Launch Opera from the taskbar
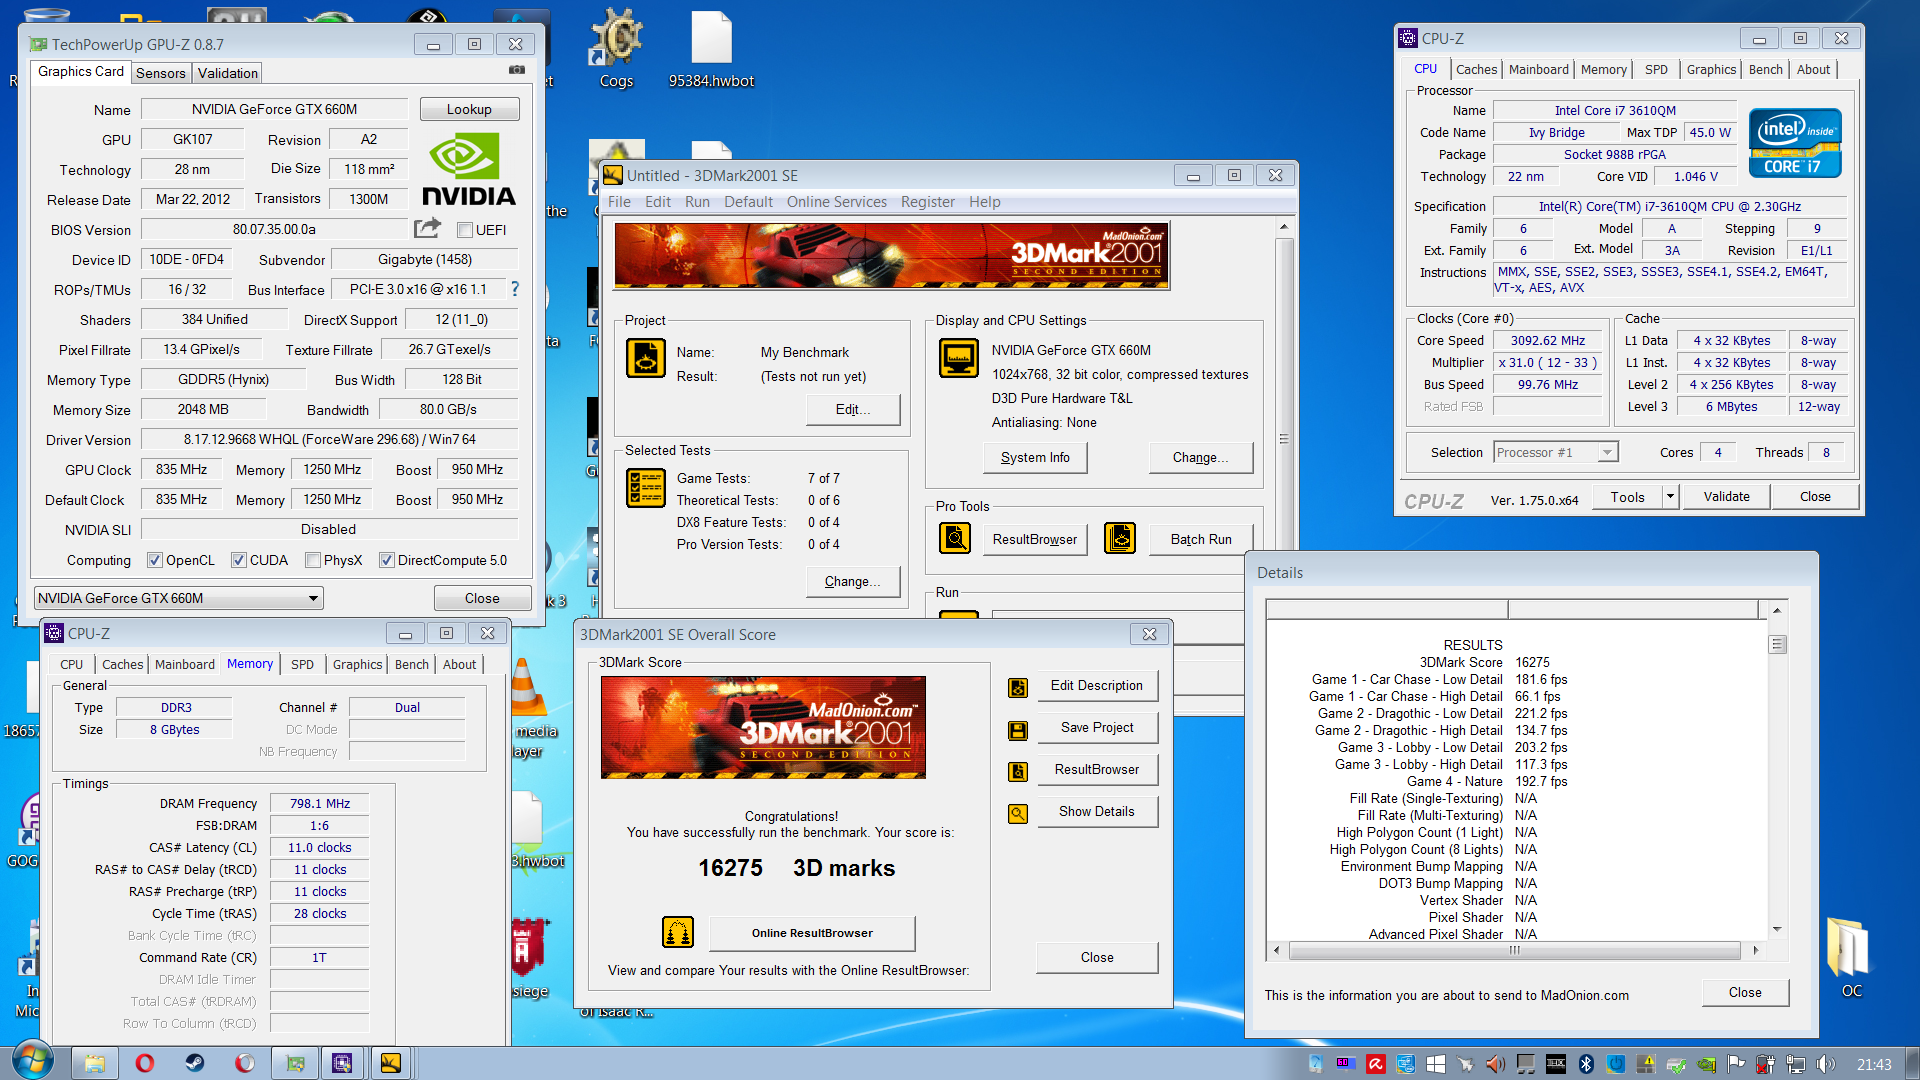 tap(144, 1063)
